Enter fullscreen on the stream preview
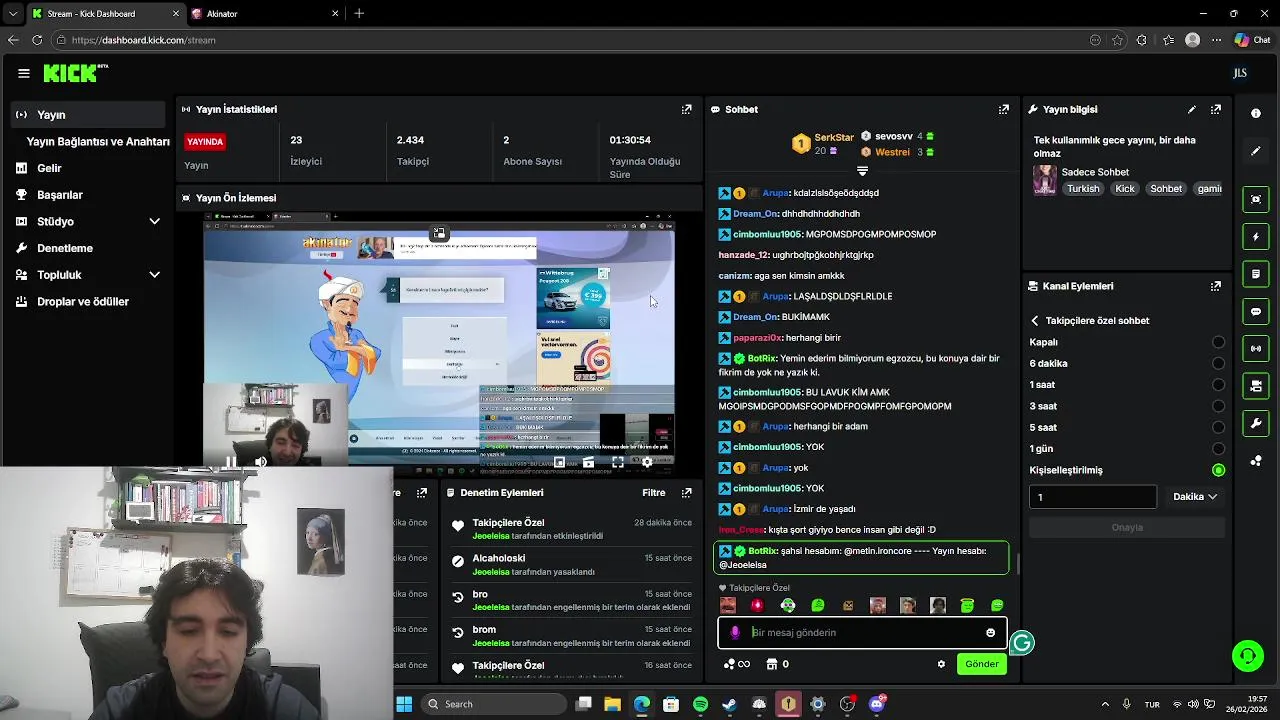The height and width of the screenshot is (720, 1280). (x=618, y=462)
